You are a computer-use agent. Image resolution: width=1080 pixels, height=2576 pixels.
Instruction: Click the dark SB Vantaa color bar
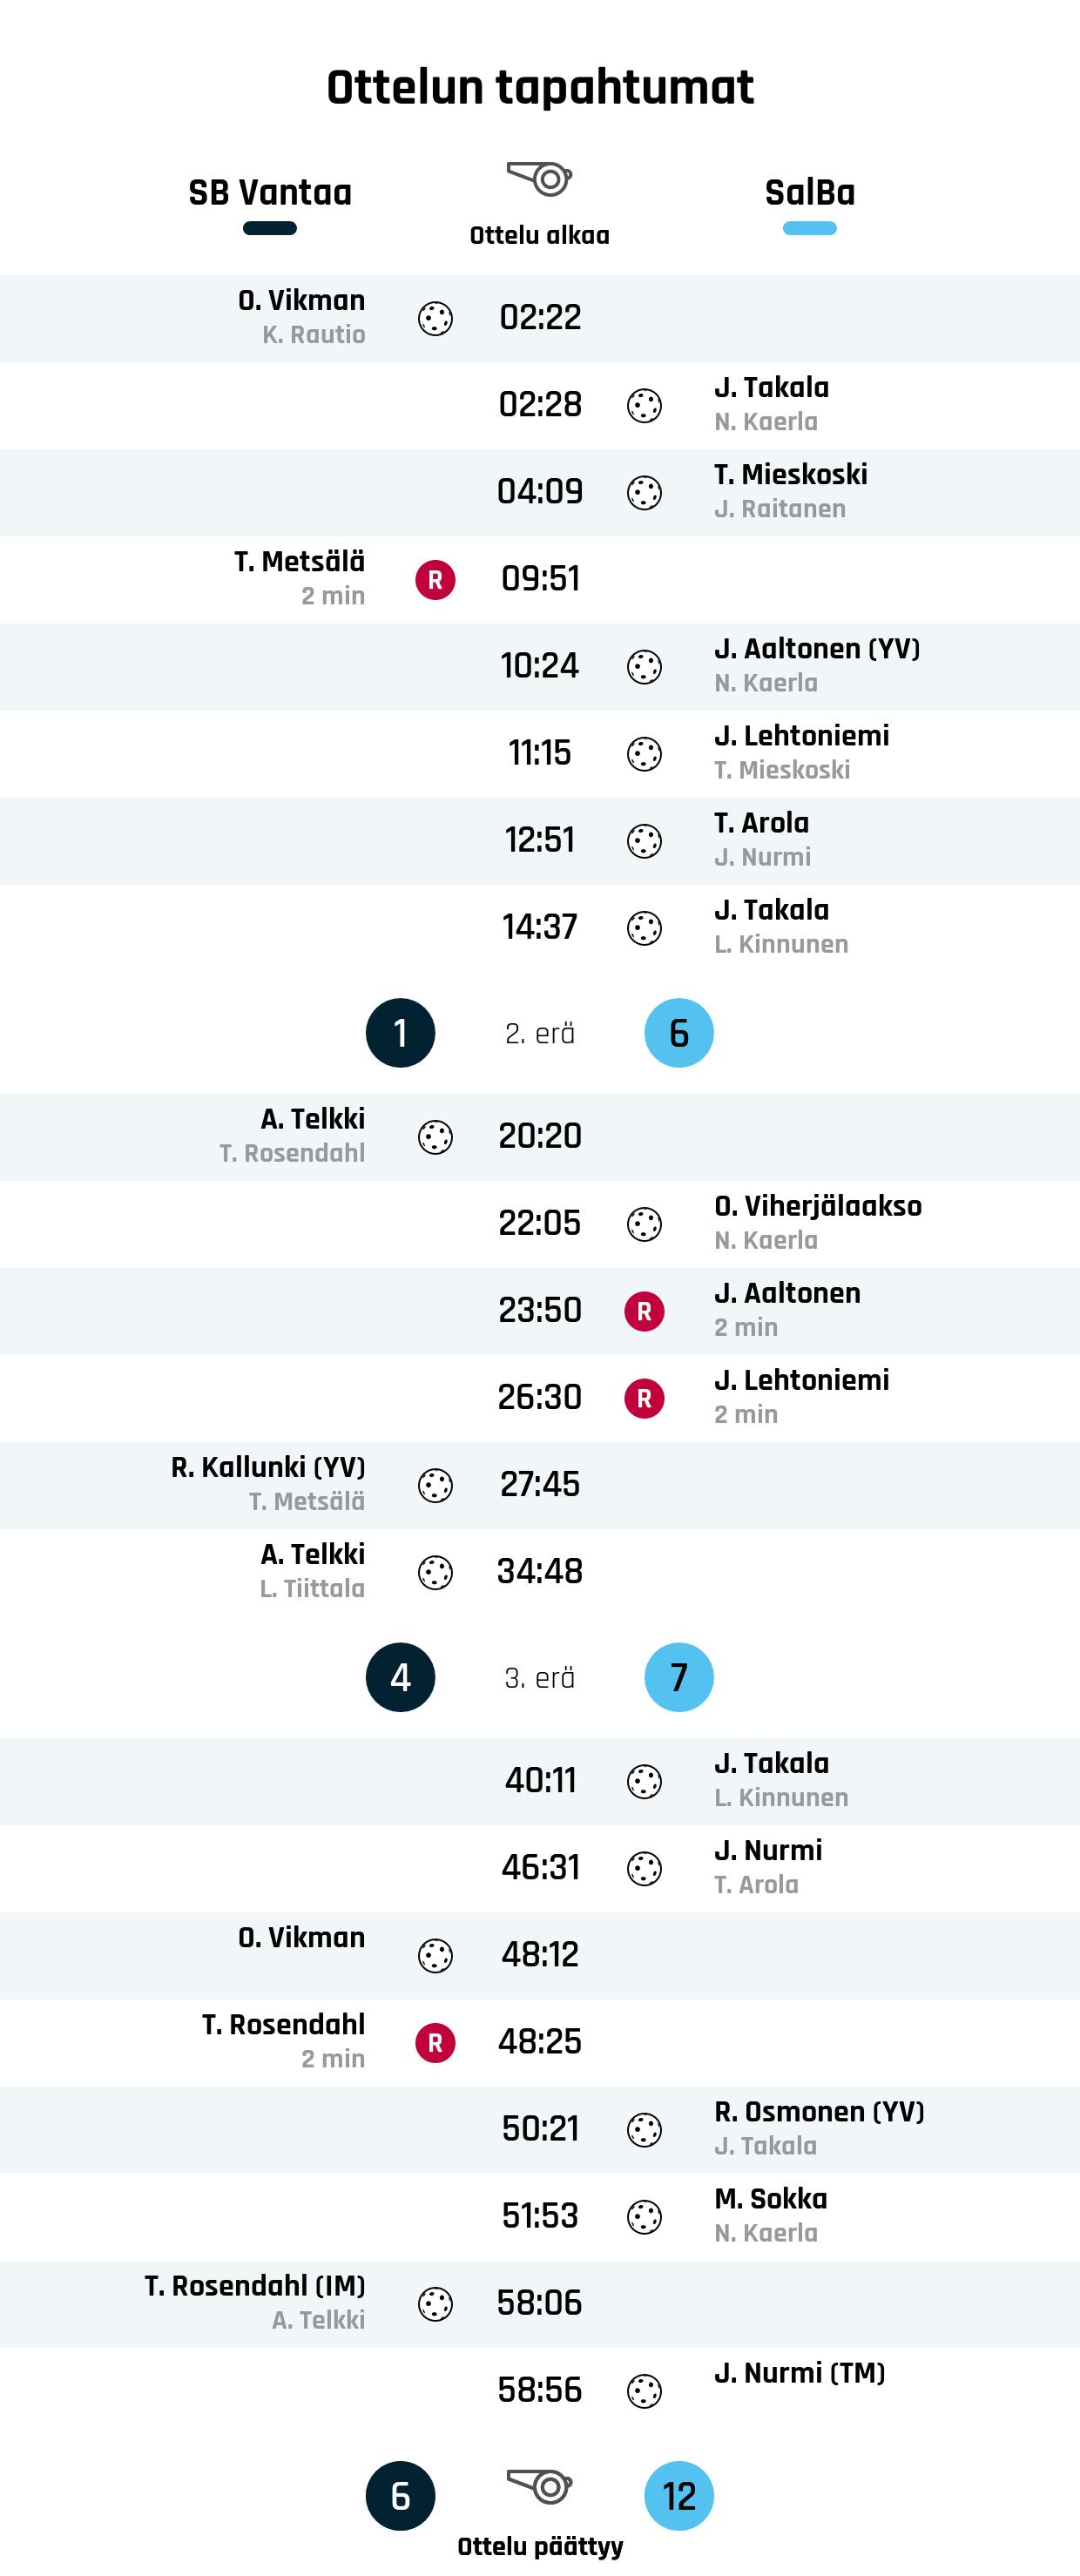coord(270,228)
